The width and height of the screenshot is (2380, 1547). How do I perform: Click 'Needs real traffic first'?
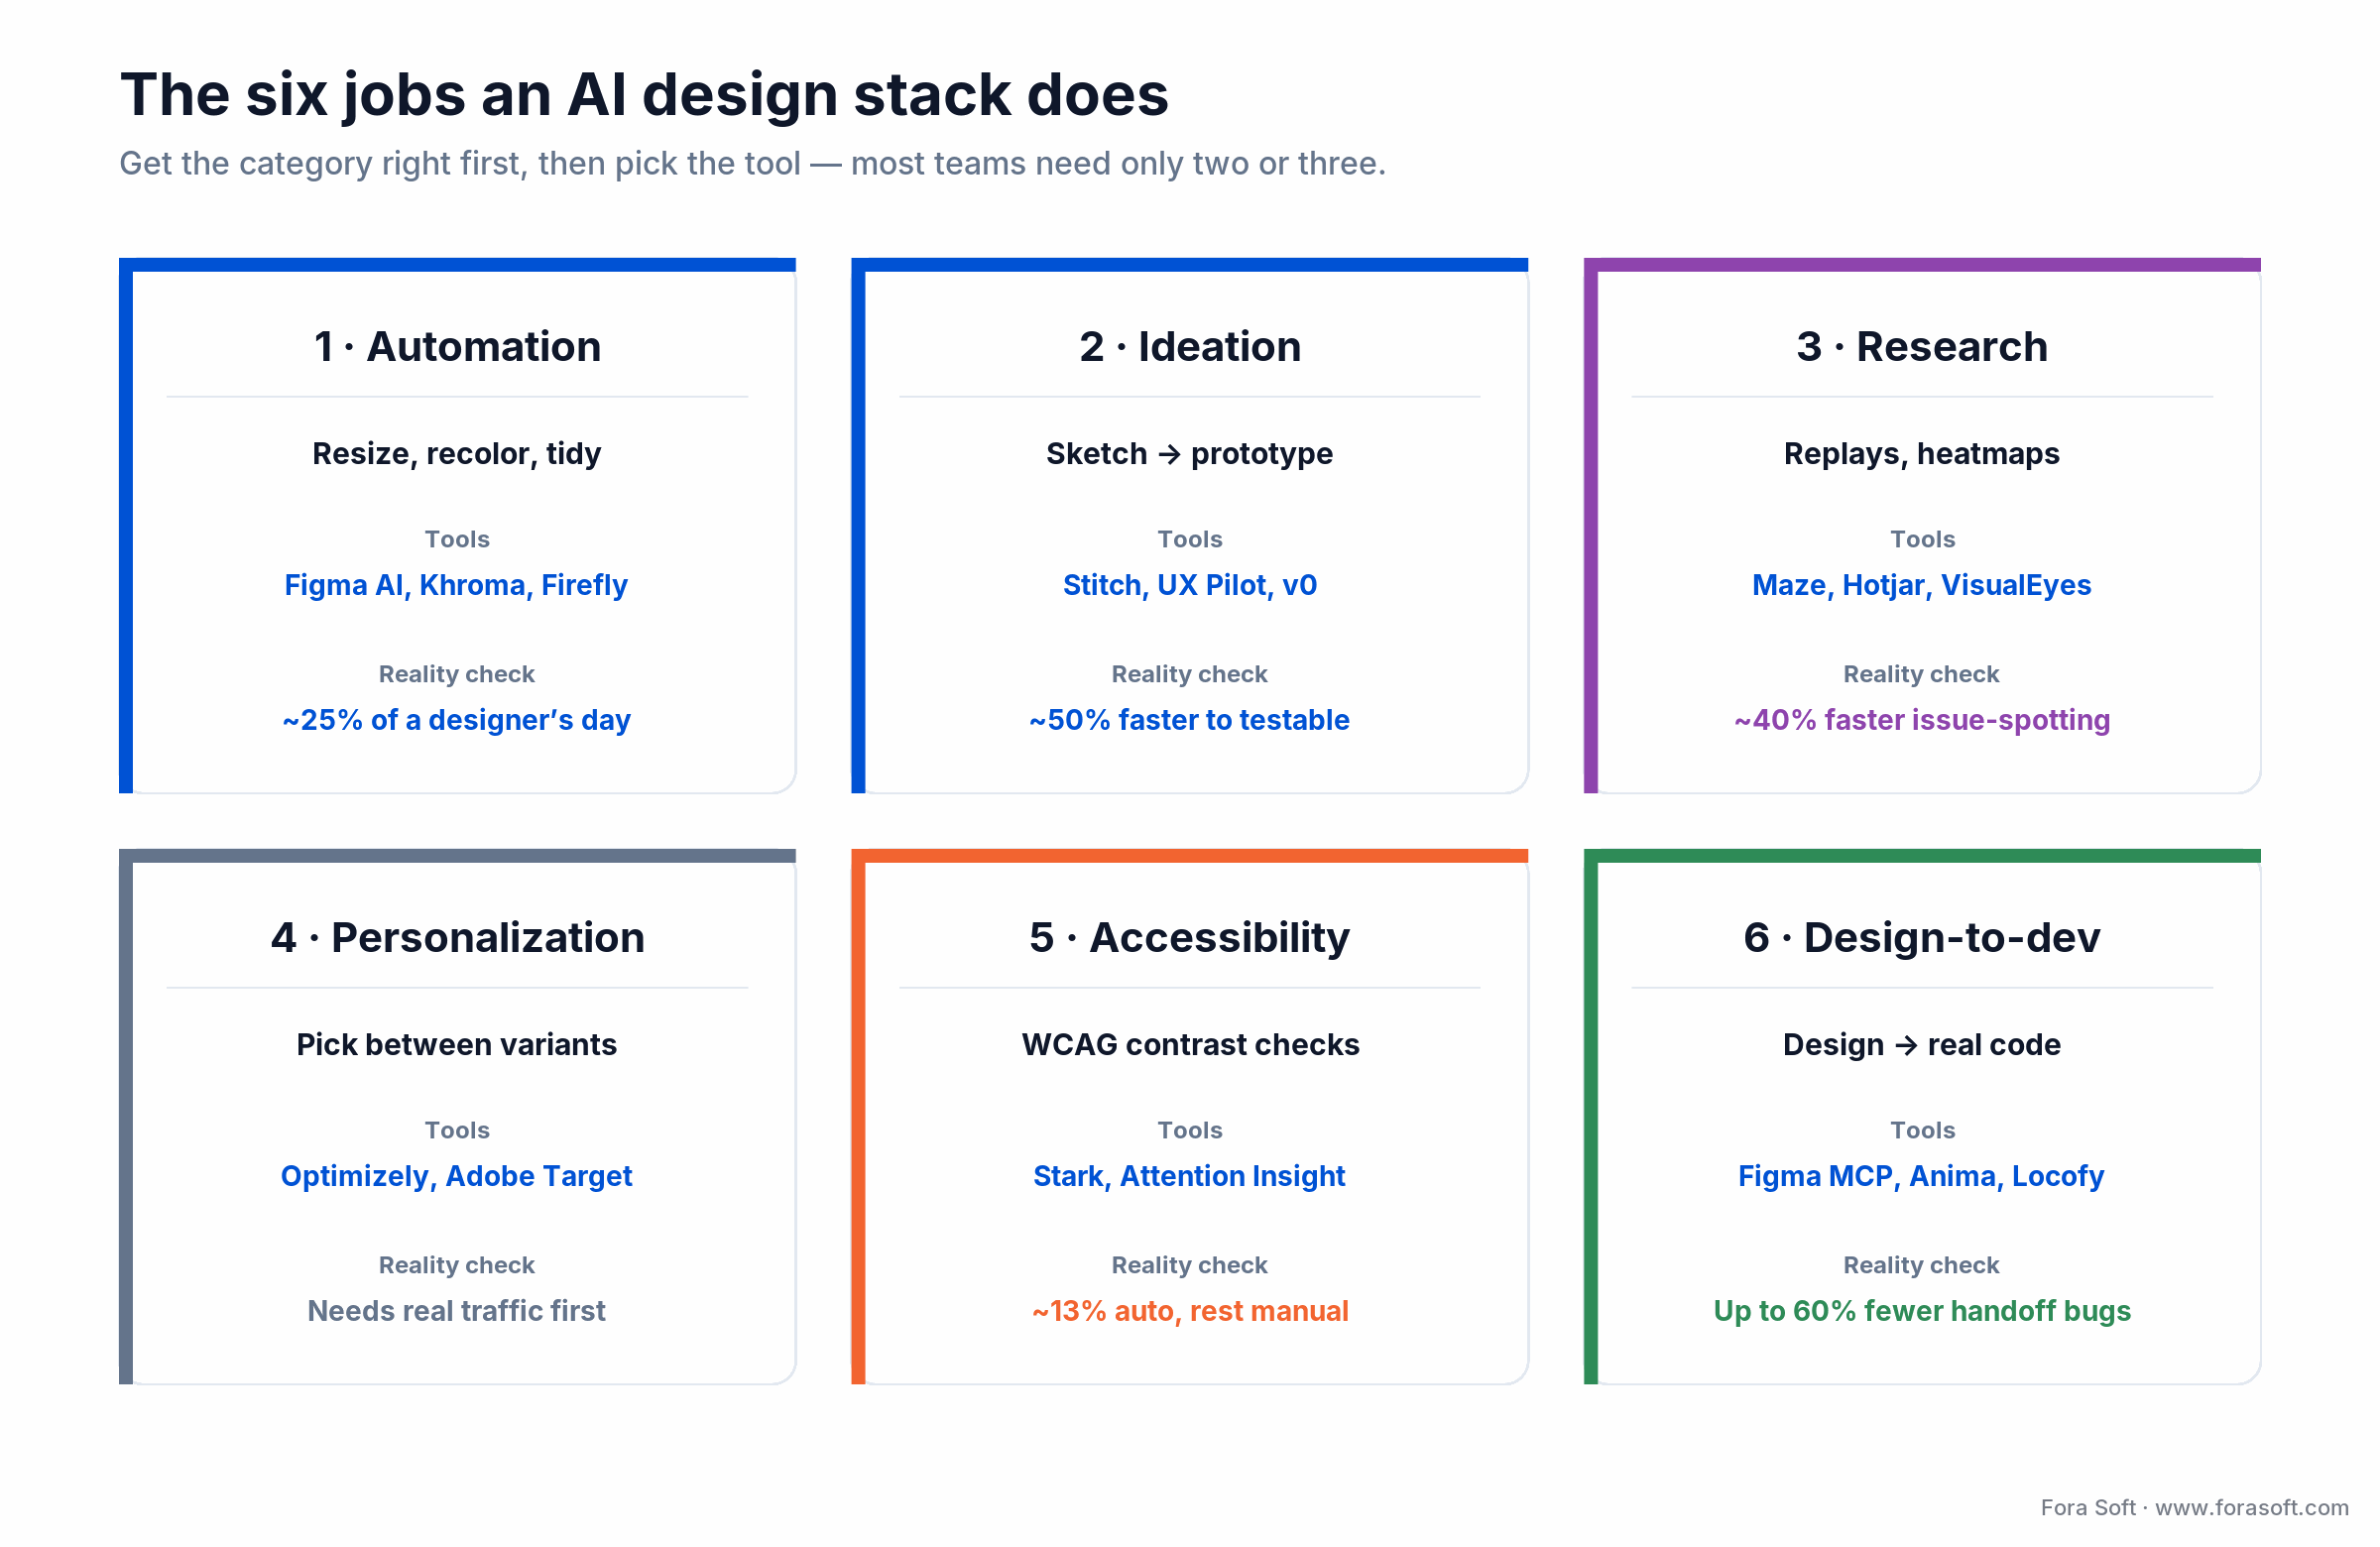pyautogui.click(x=457, y=1311)
